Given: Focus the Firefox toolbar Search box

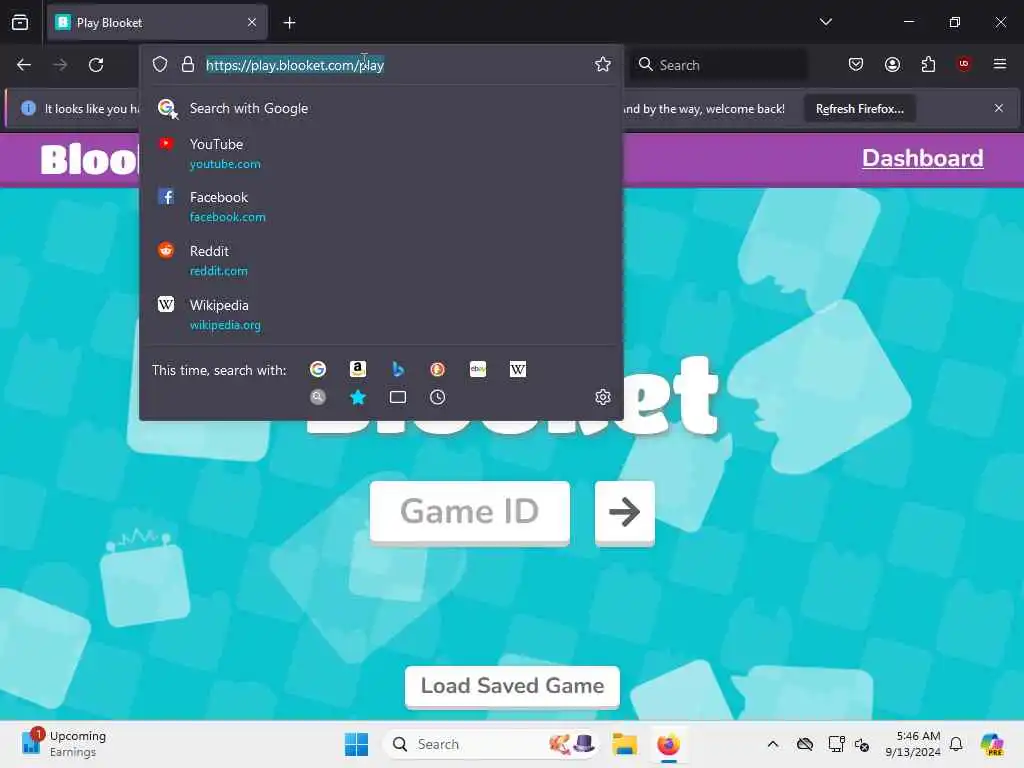Looking at the screenshot, I should tap(718, 65).
